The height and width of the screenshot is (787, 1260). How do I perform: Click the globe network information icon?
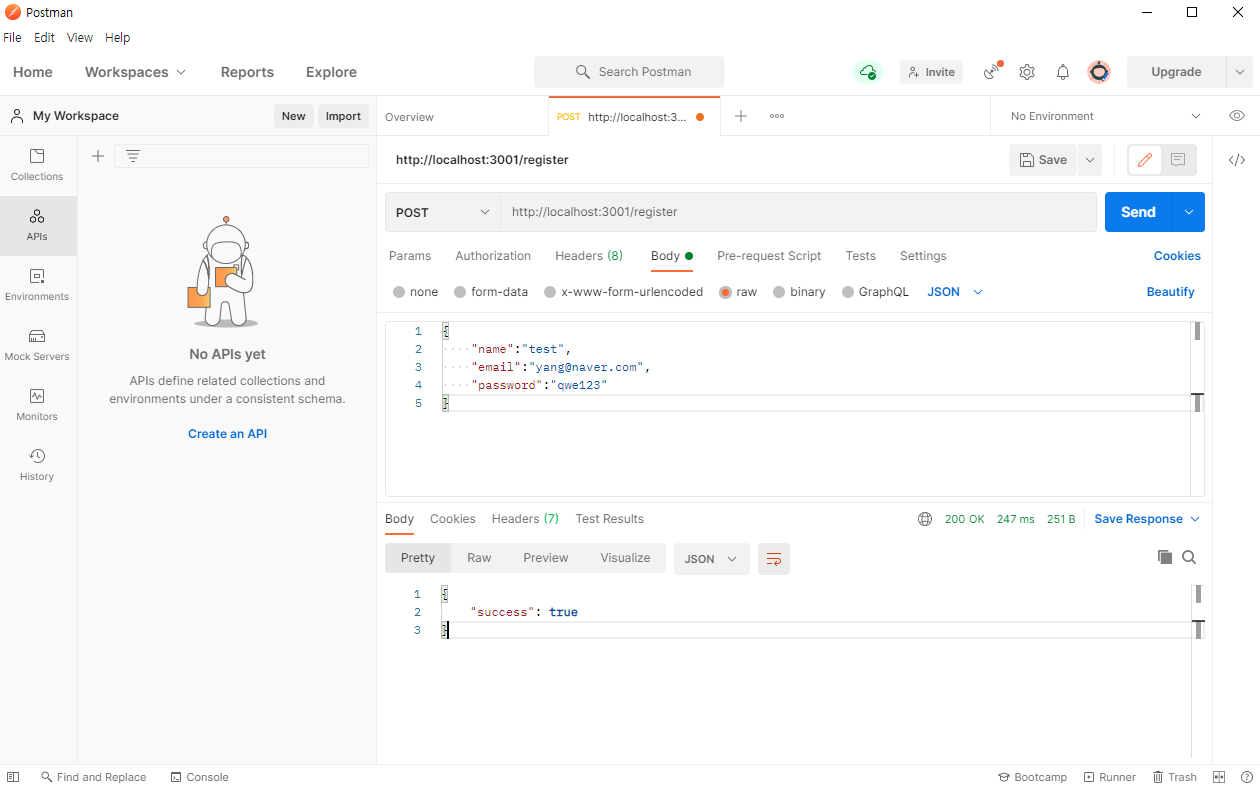click(925, 519)
